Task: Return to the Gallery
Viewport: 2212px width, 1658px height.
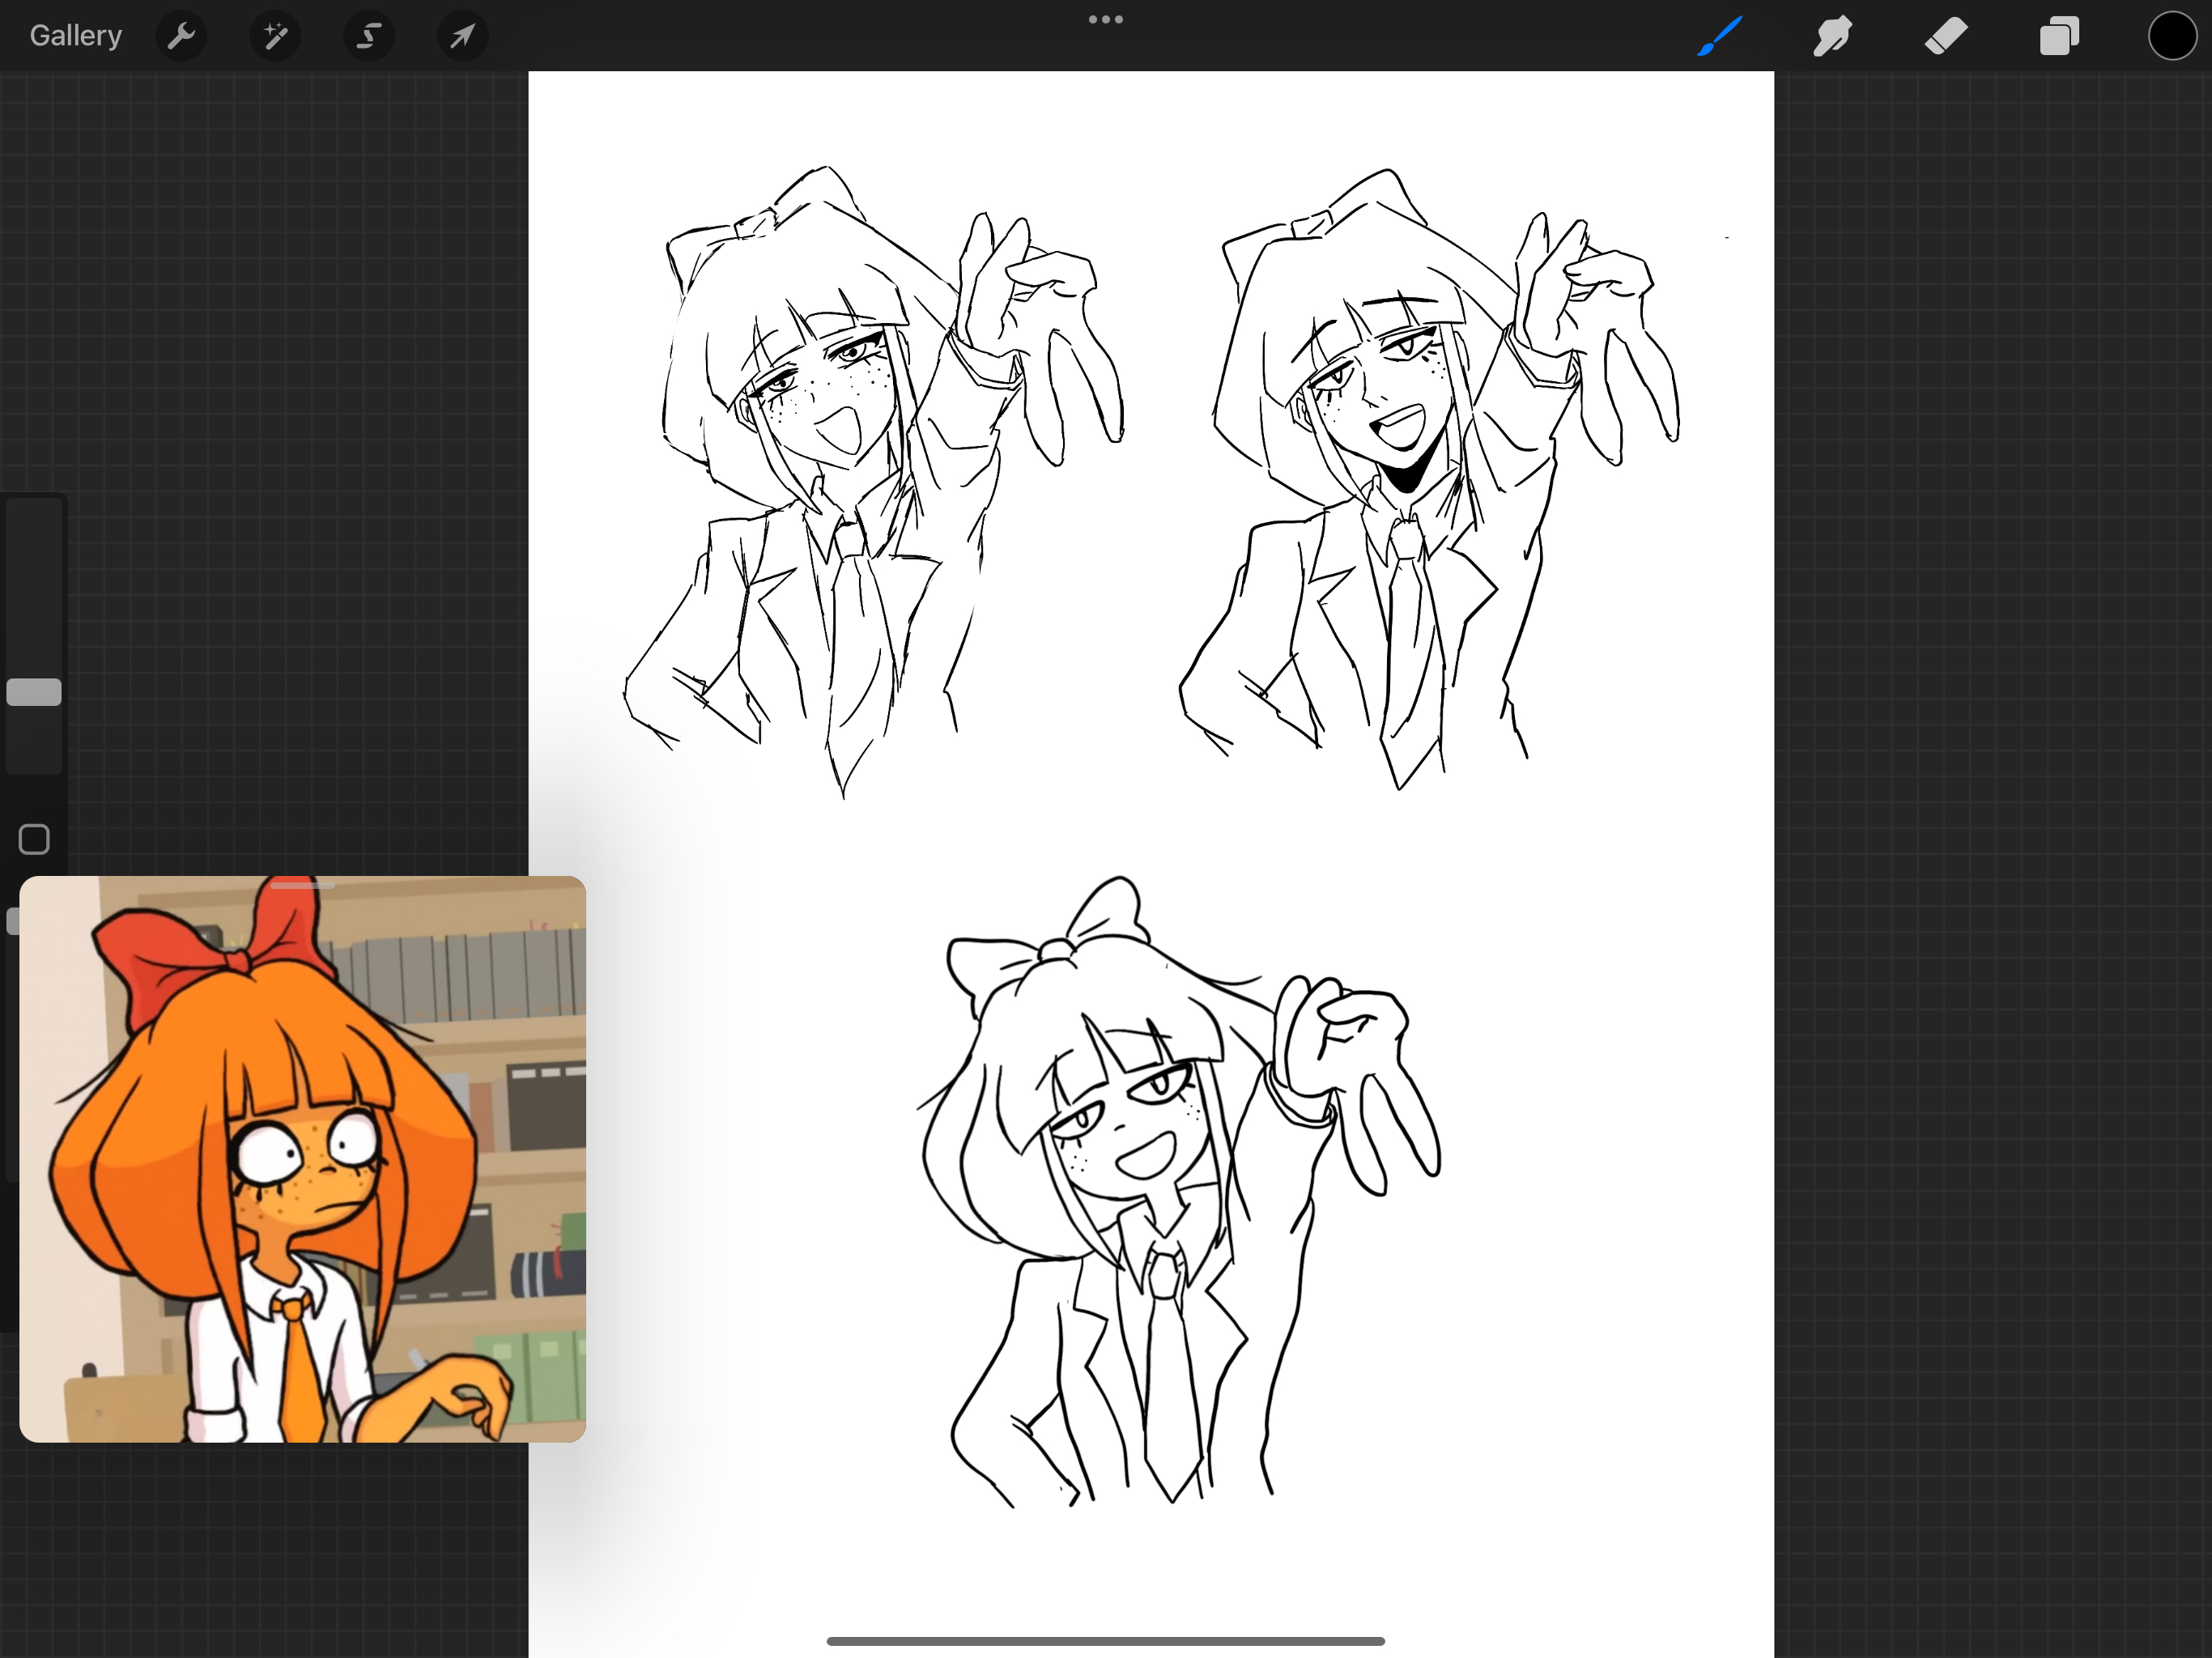Action: point(76,36)
